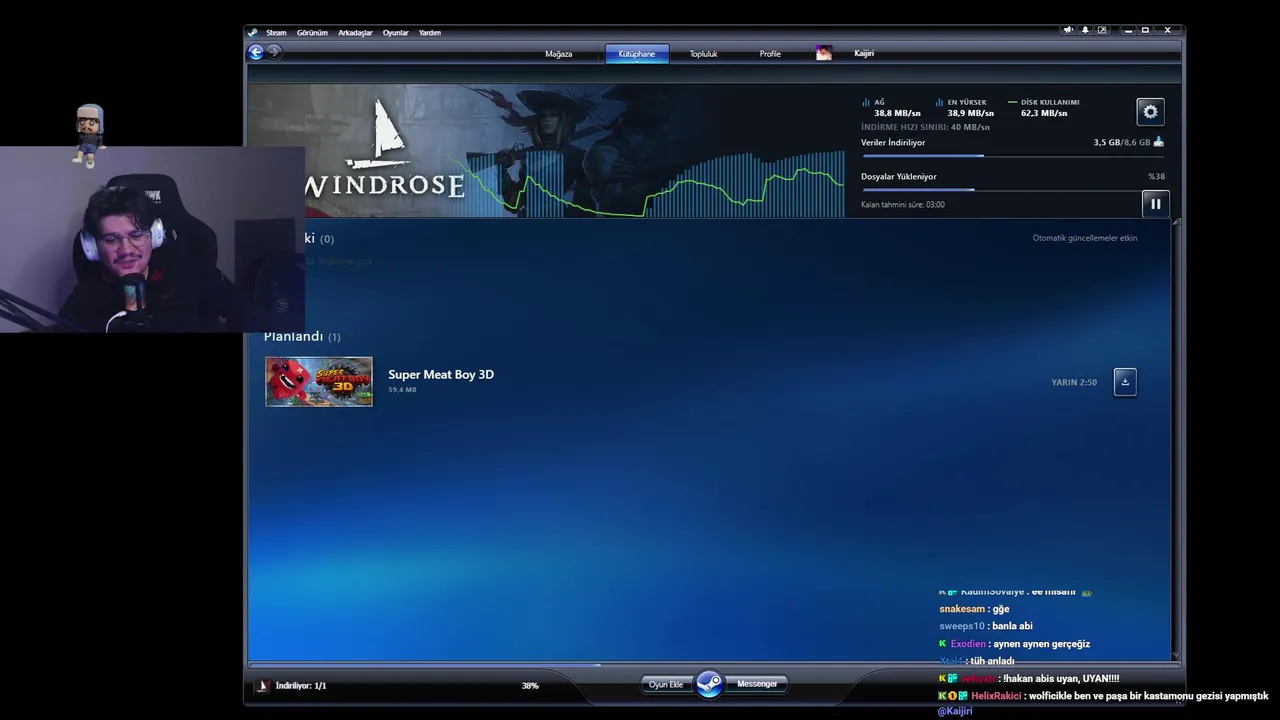The width and height of the screenshot is (1280, 720).
Task: Open the notifications bell
Action: [1085, 30]
